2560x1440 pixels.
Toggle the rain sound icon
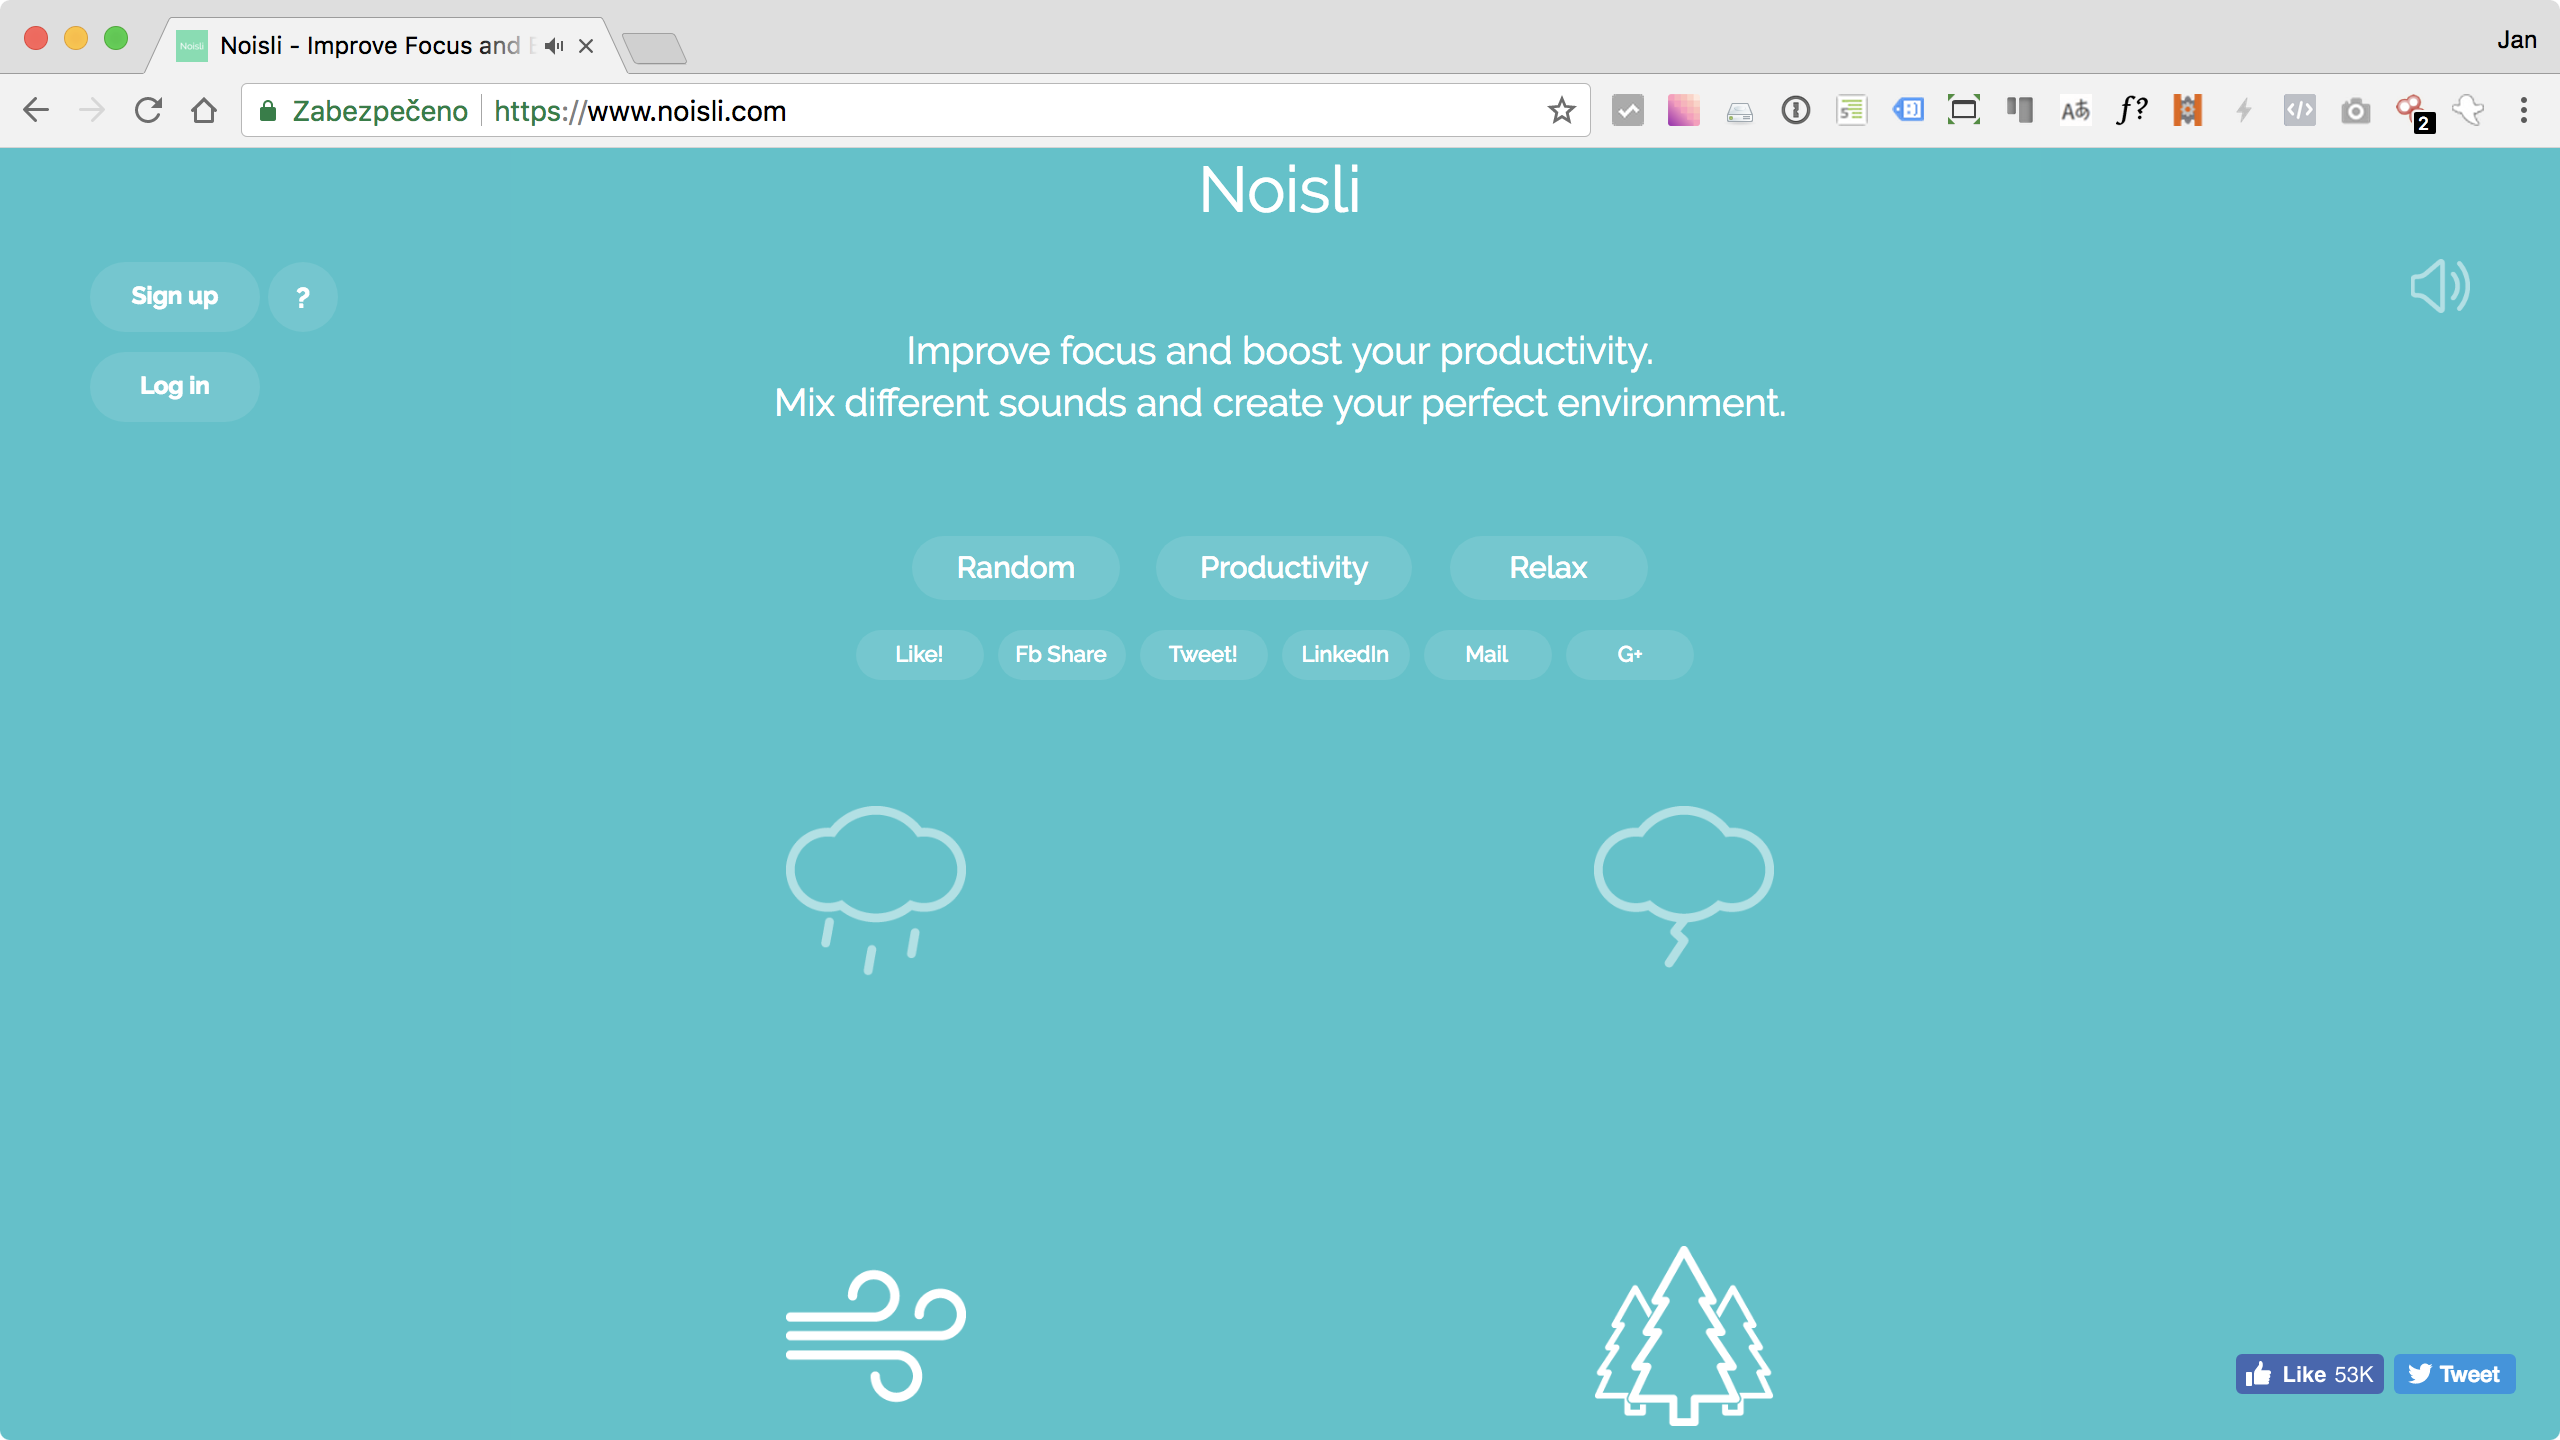(x=875, y=885)
